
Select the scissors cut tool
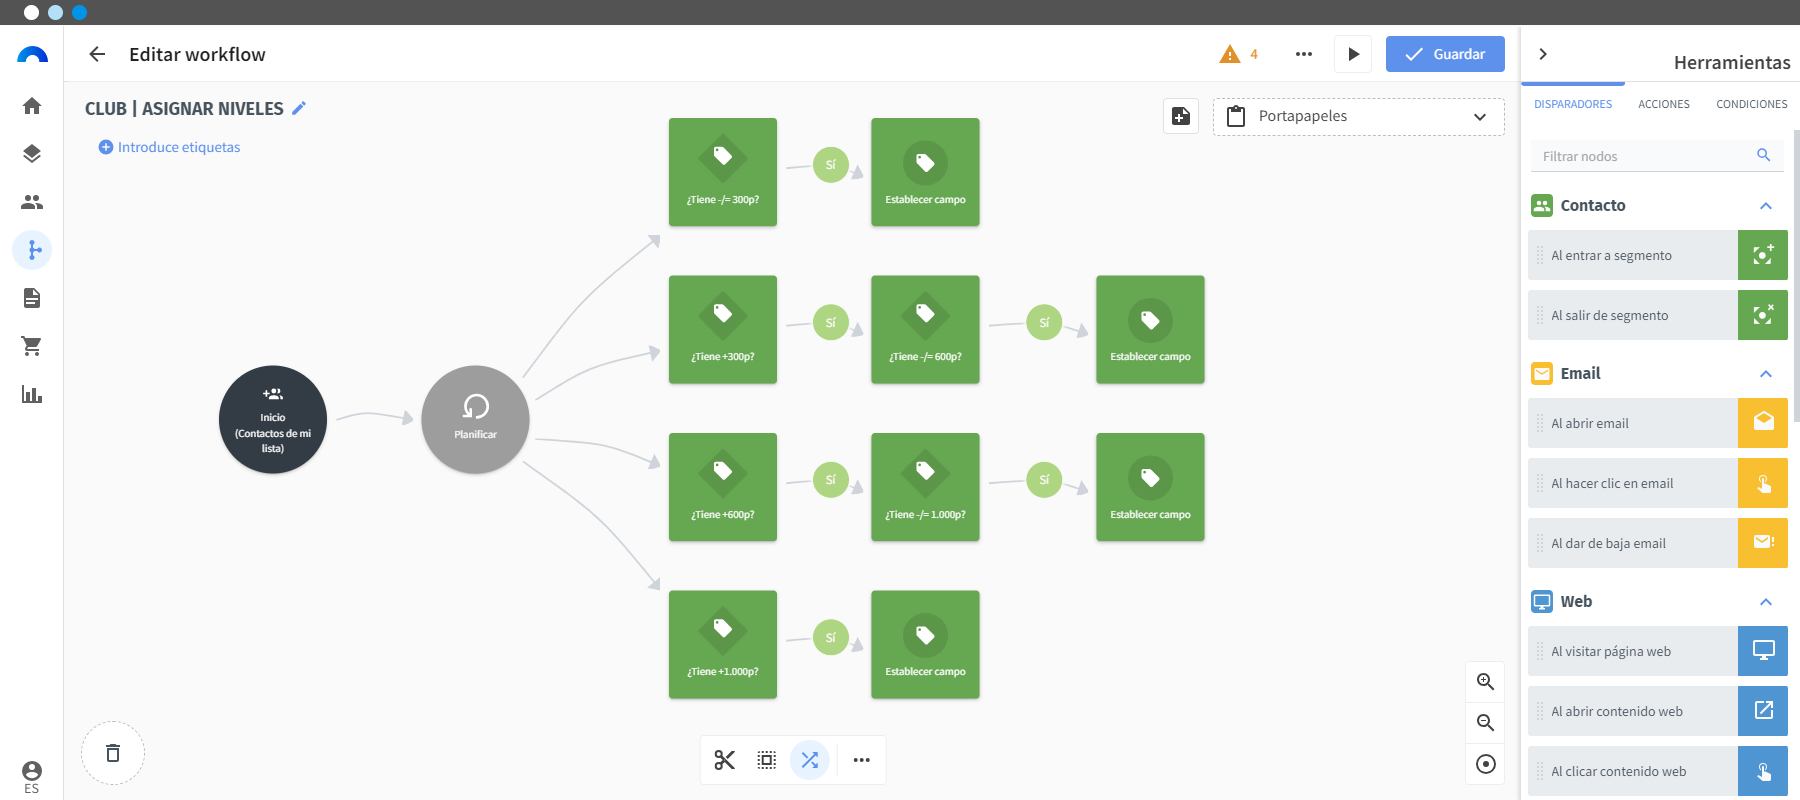tap(725, 760)
